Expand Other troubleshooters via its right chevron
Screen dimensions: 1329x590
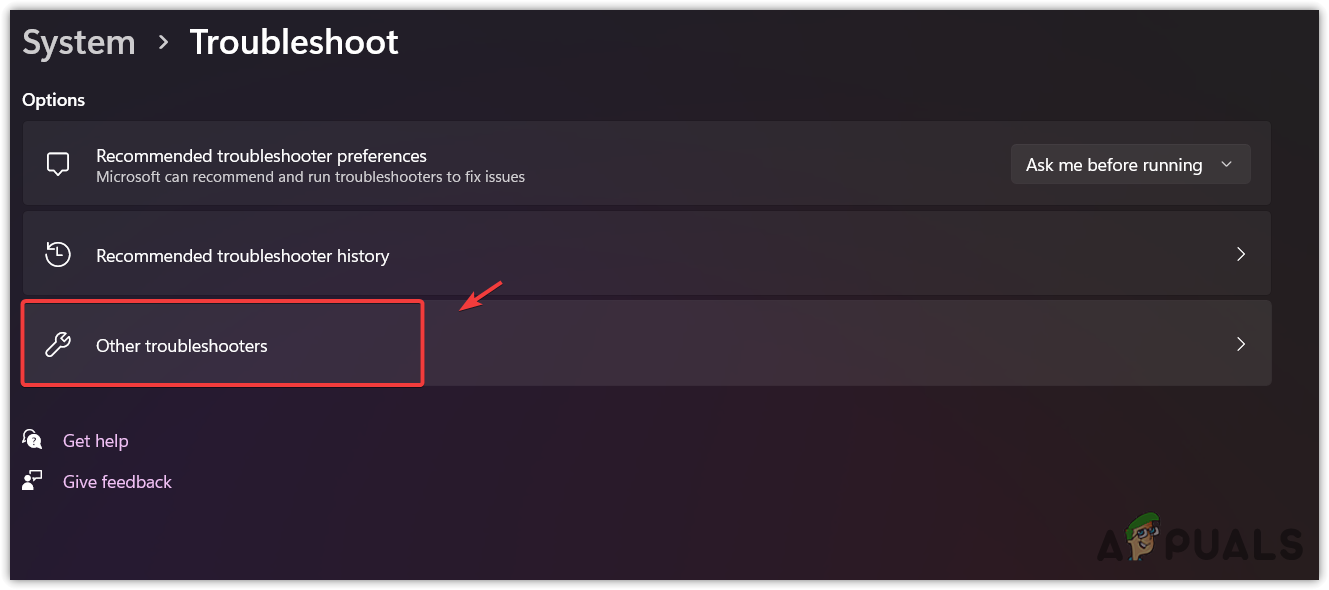[x=1241, y=344]
